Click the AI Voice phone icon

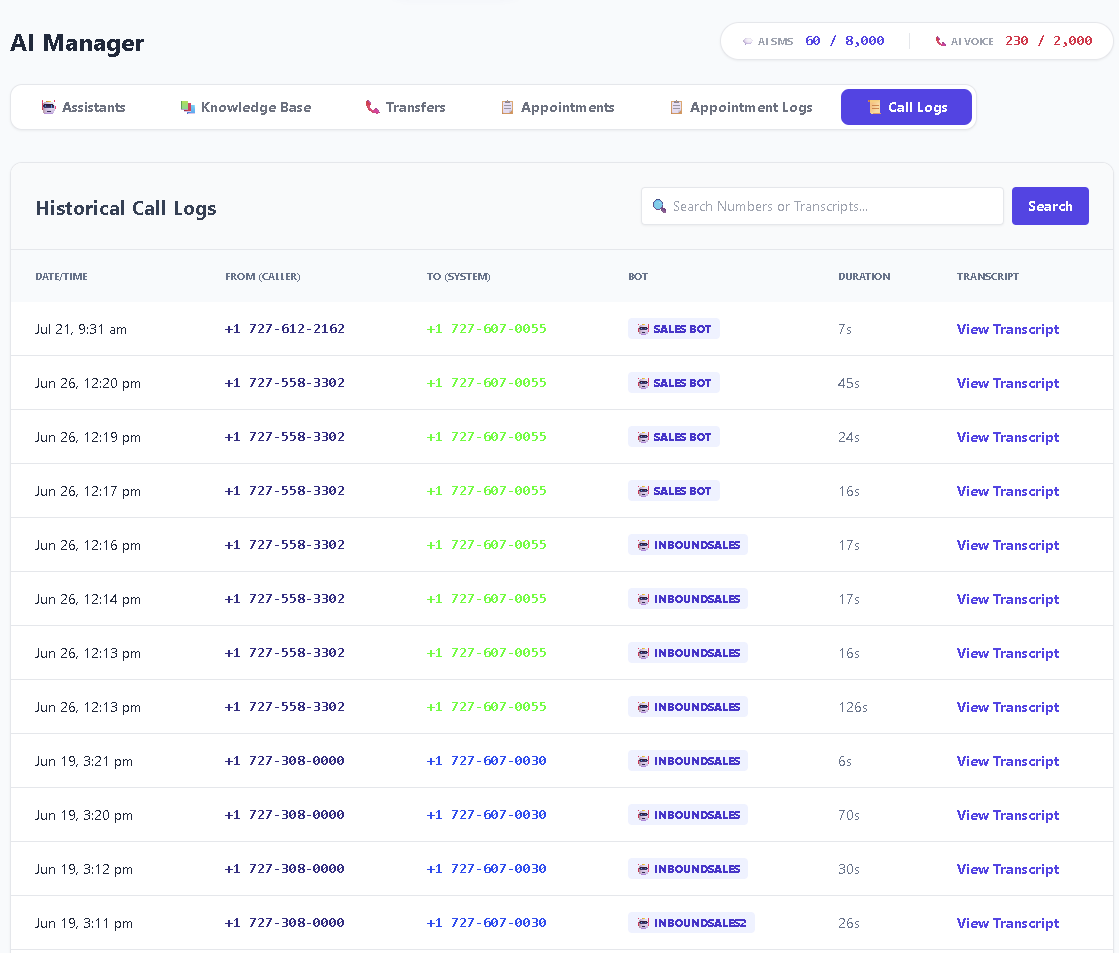(x=941, y=41)
